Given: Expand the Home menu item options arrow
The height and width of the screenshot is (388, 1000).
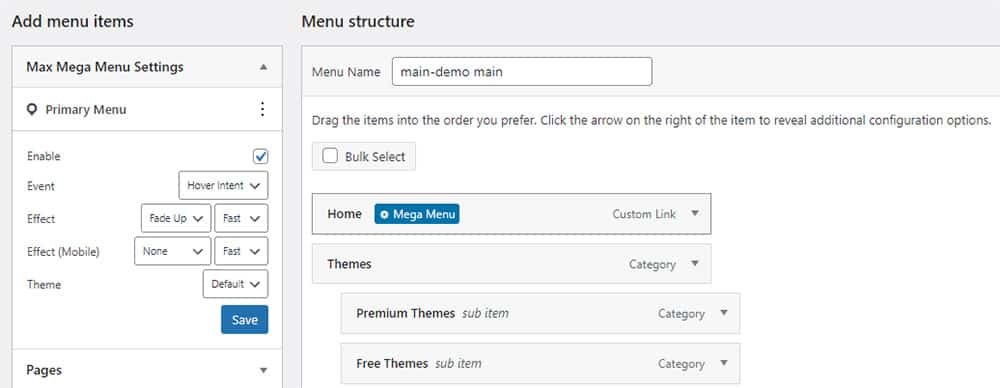Looking at the screenshot, I should pos(695,213).
